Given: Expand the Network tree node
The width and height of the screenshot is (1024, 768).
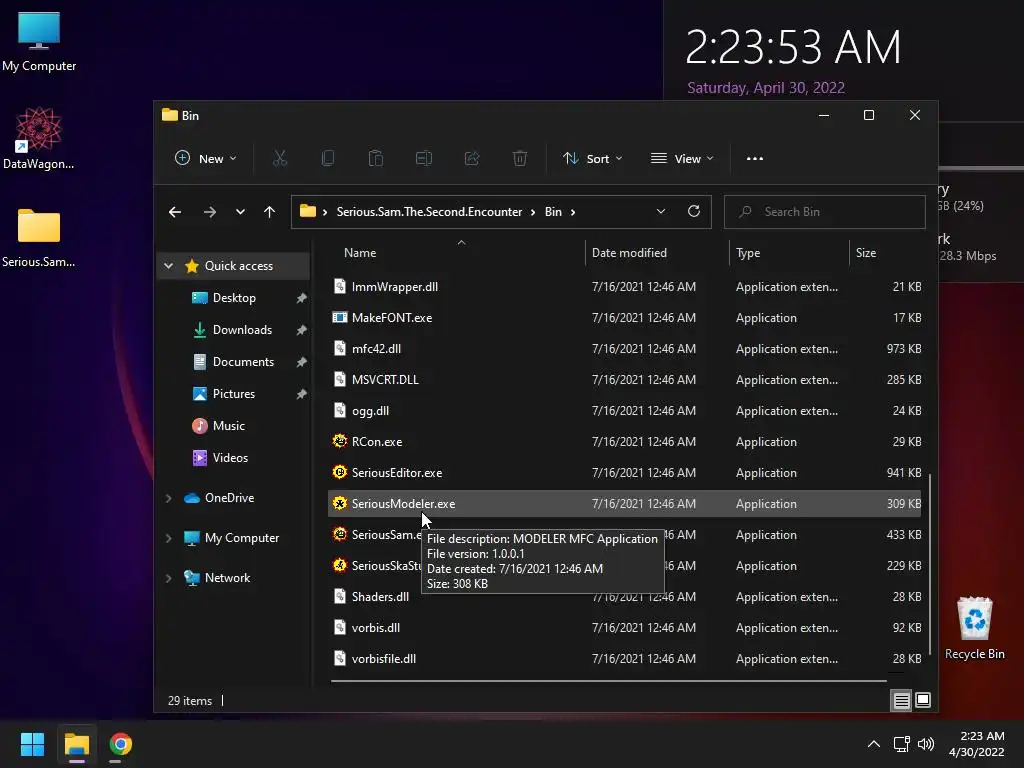Looking at the screenshot, I should pos(168,578).
